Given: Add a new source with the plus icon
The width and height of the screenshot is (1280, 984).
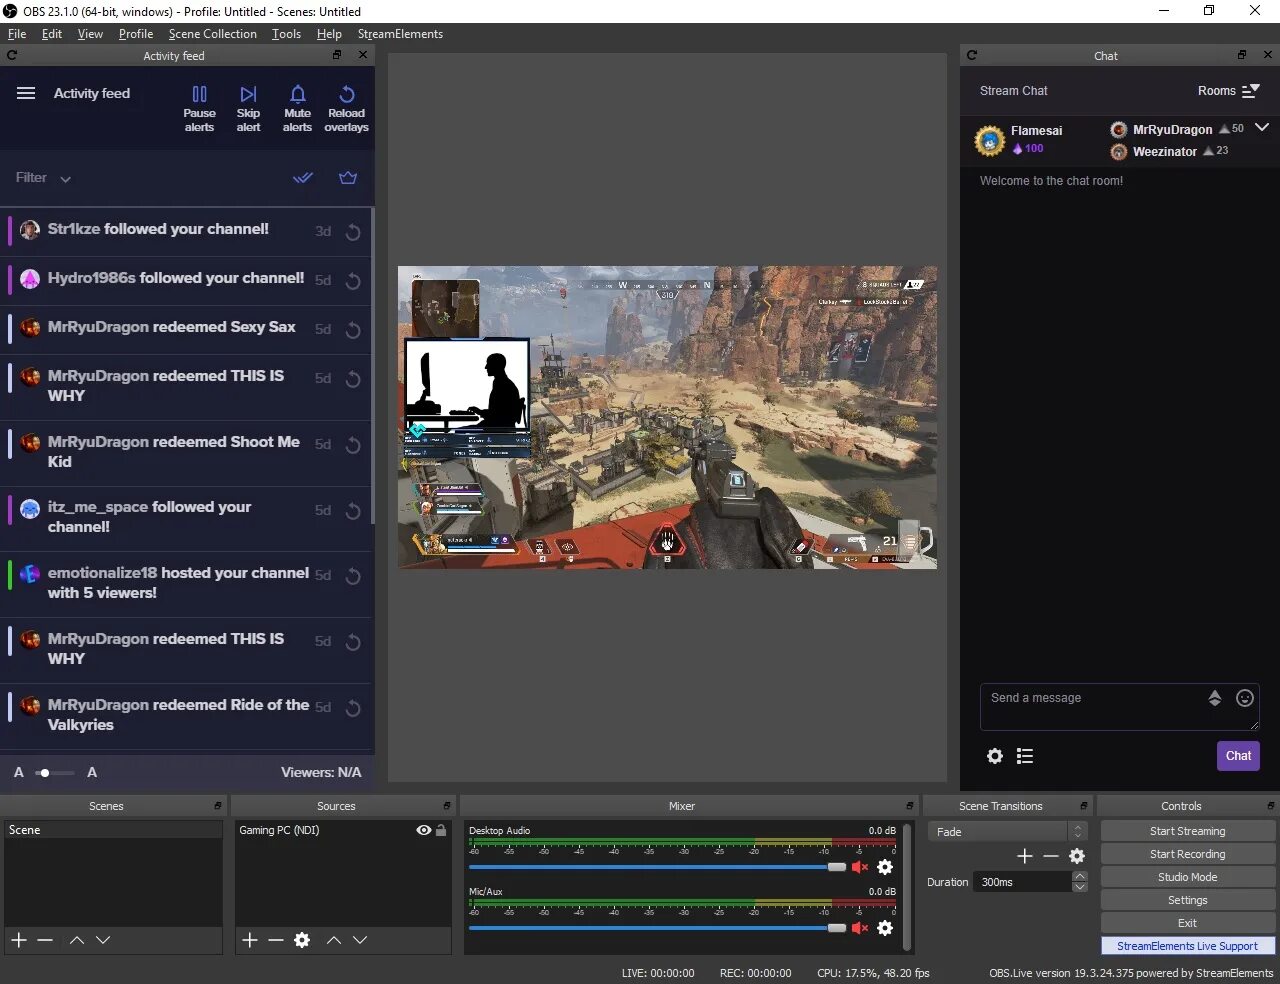Looking at the screenshot, I should point(250,940).
